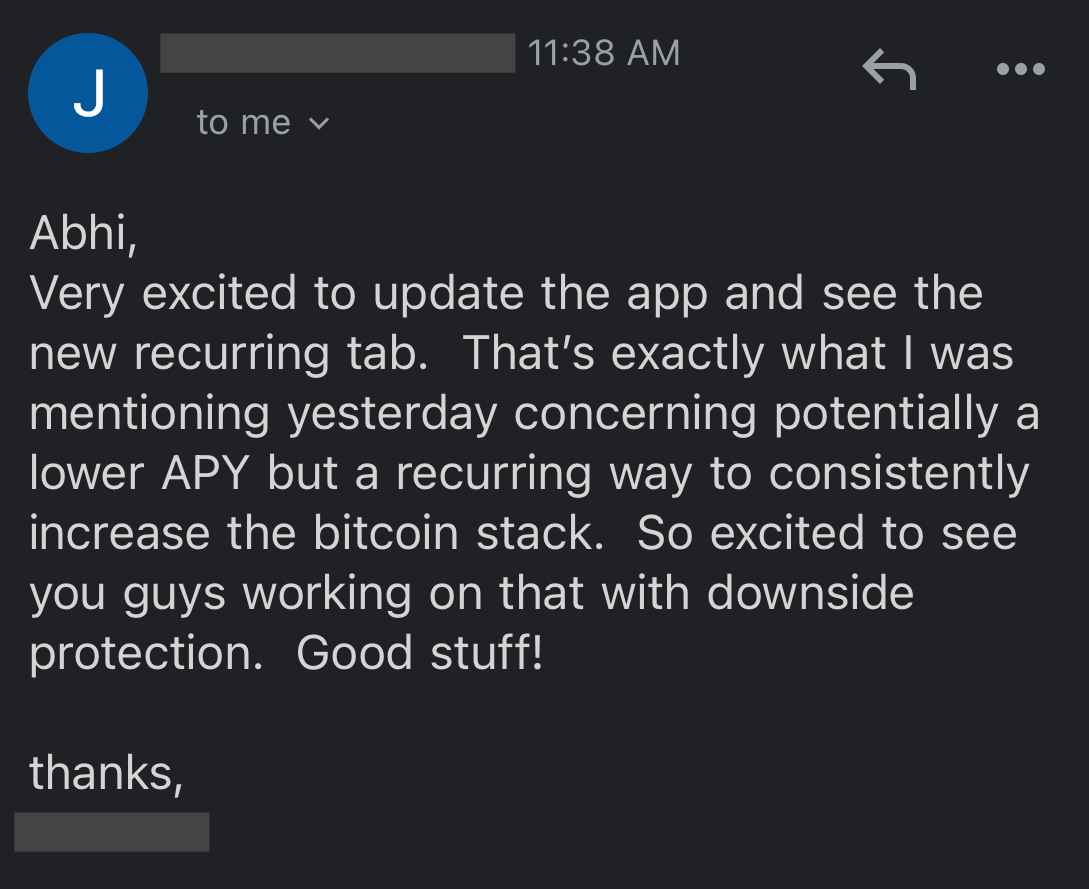The width and height of the screenshot is (1089, 889).
Task: Tap the "thanks," closing line
Action: coord(106,773)
